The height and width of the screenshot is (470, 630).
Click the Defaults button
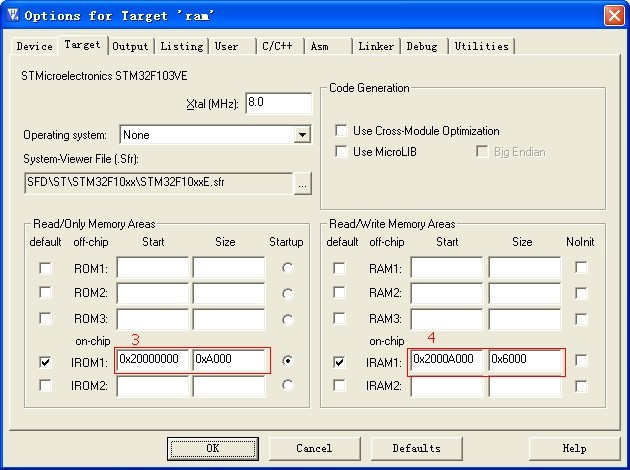click(416, 448)
